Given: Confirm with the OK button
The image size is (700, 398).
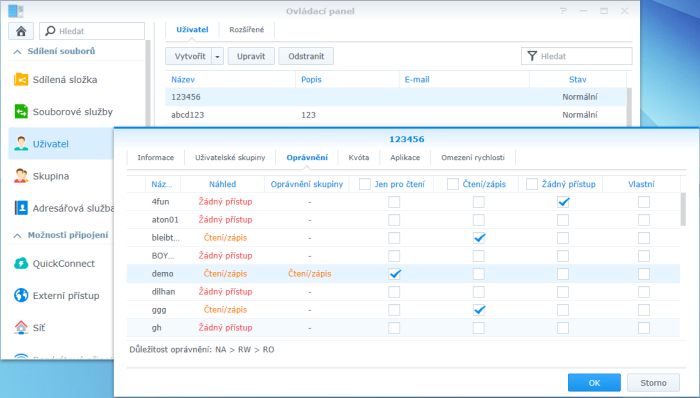Looking at the screenshot, I should click(x=594, y=383).
